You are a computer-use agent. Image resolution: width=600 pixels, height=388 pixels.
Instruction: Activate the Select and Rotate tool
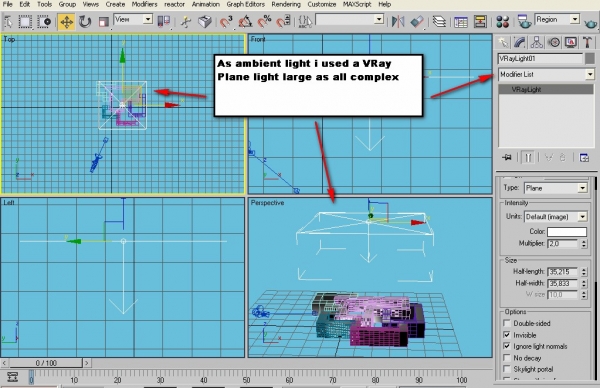pos(85,21)
